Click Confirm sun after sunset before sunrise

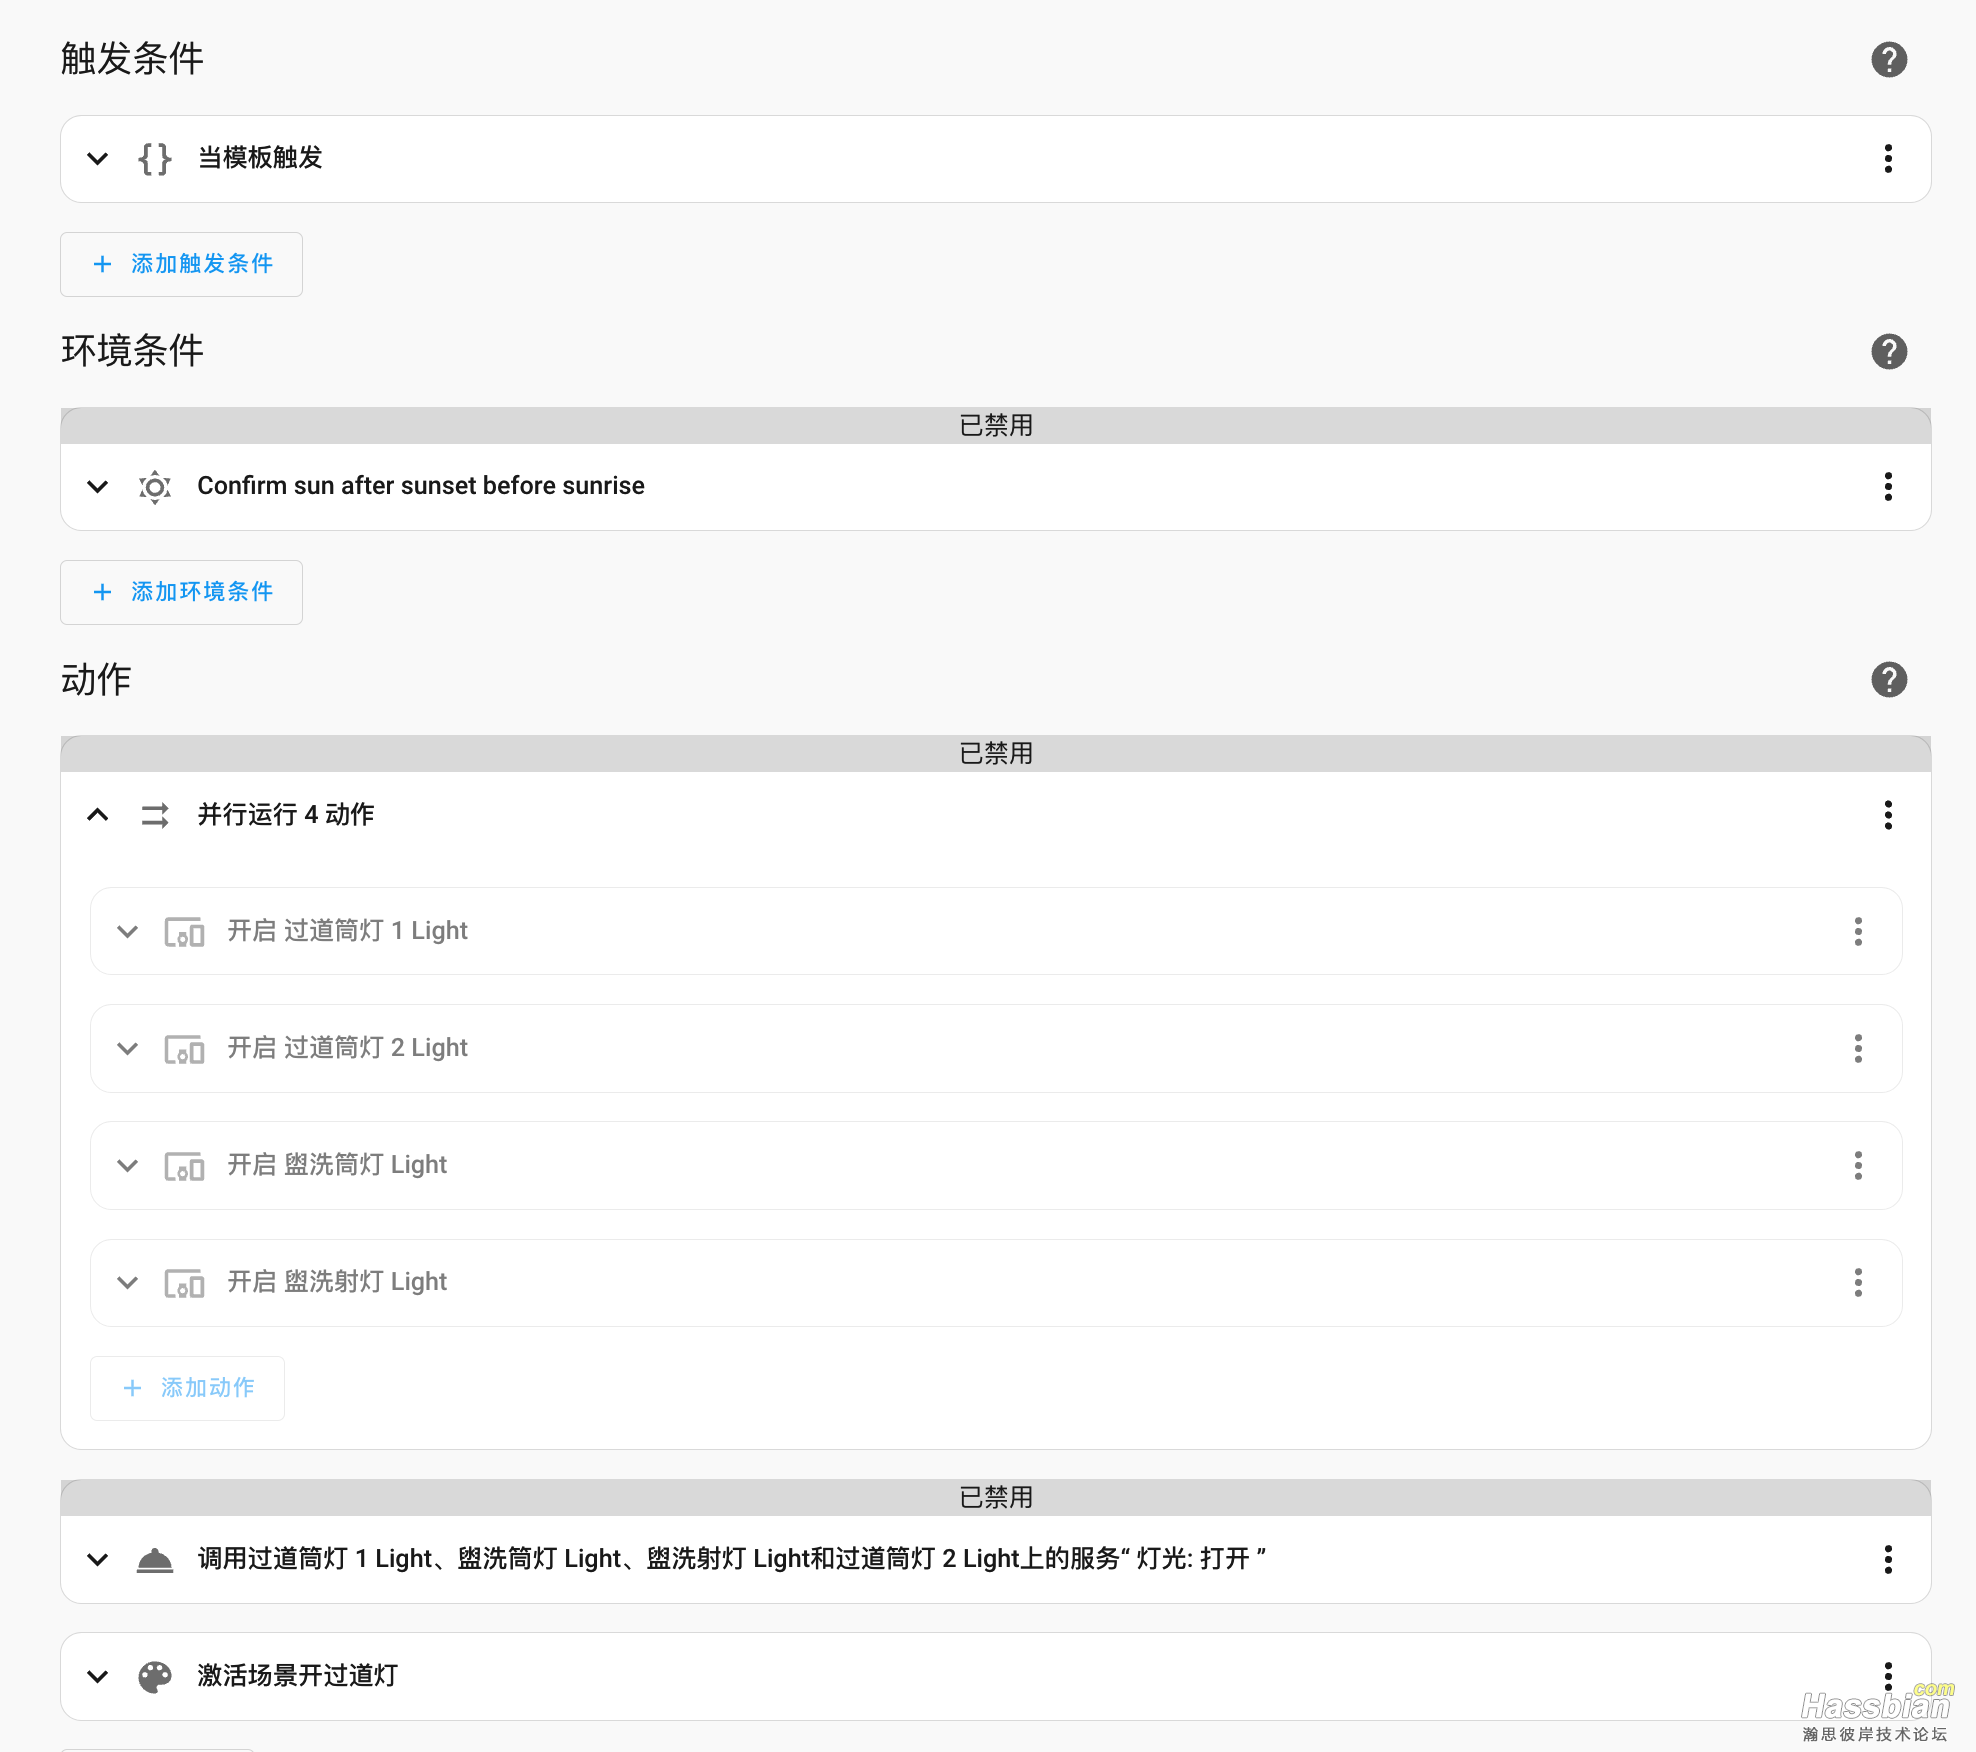(421, 486)
